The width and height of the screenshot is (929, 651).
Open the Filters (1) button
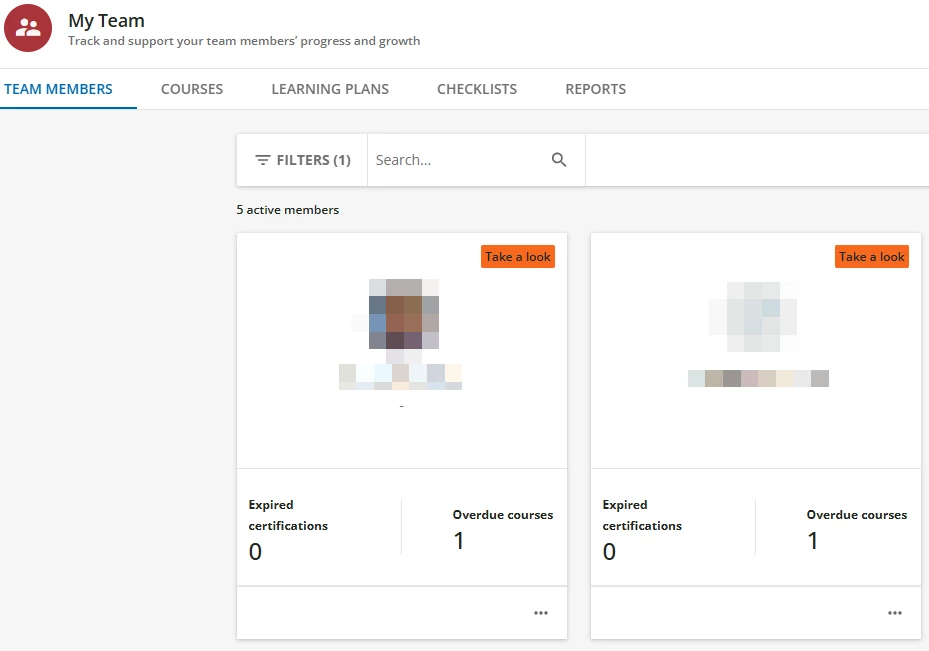[302, 160]
